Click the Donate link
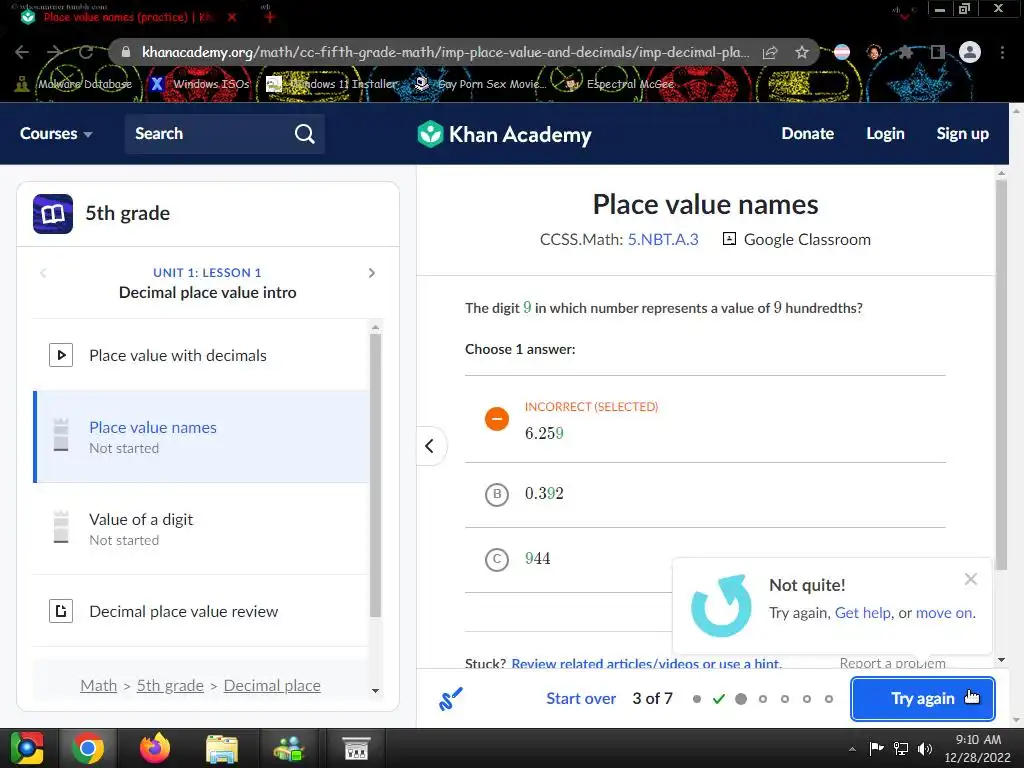 click(808, 134)
